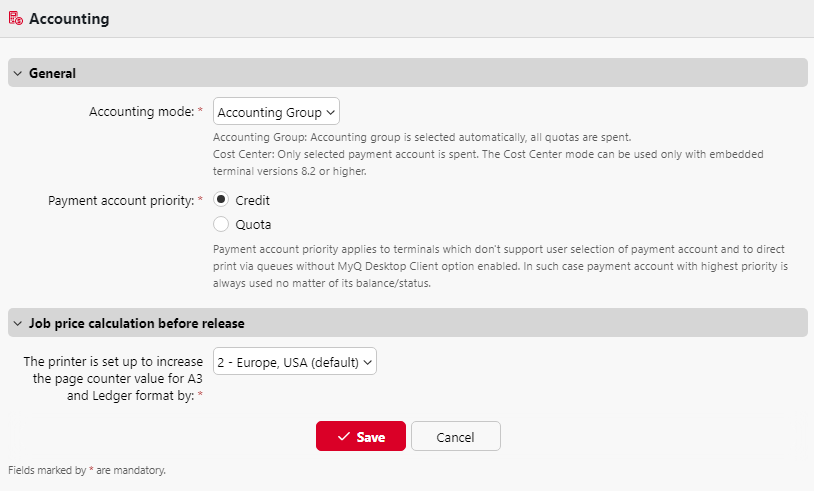The height and width of the screenshot is (491, 814).
Task: Open the Accounting mode dropdown
Action: point(277,112)
